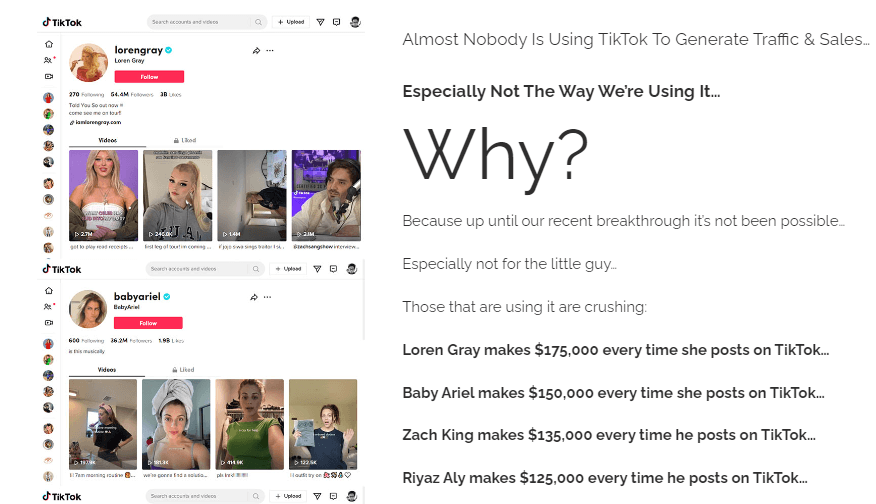Image resolution: width=876 pixels, height=504 pixels.
Task: Click the share arrow on babyariel's profile
Action: click(x=254, y=297)
